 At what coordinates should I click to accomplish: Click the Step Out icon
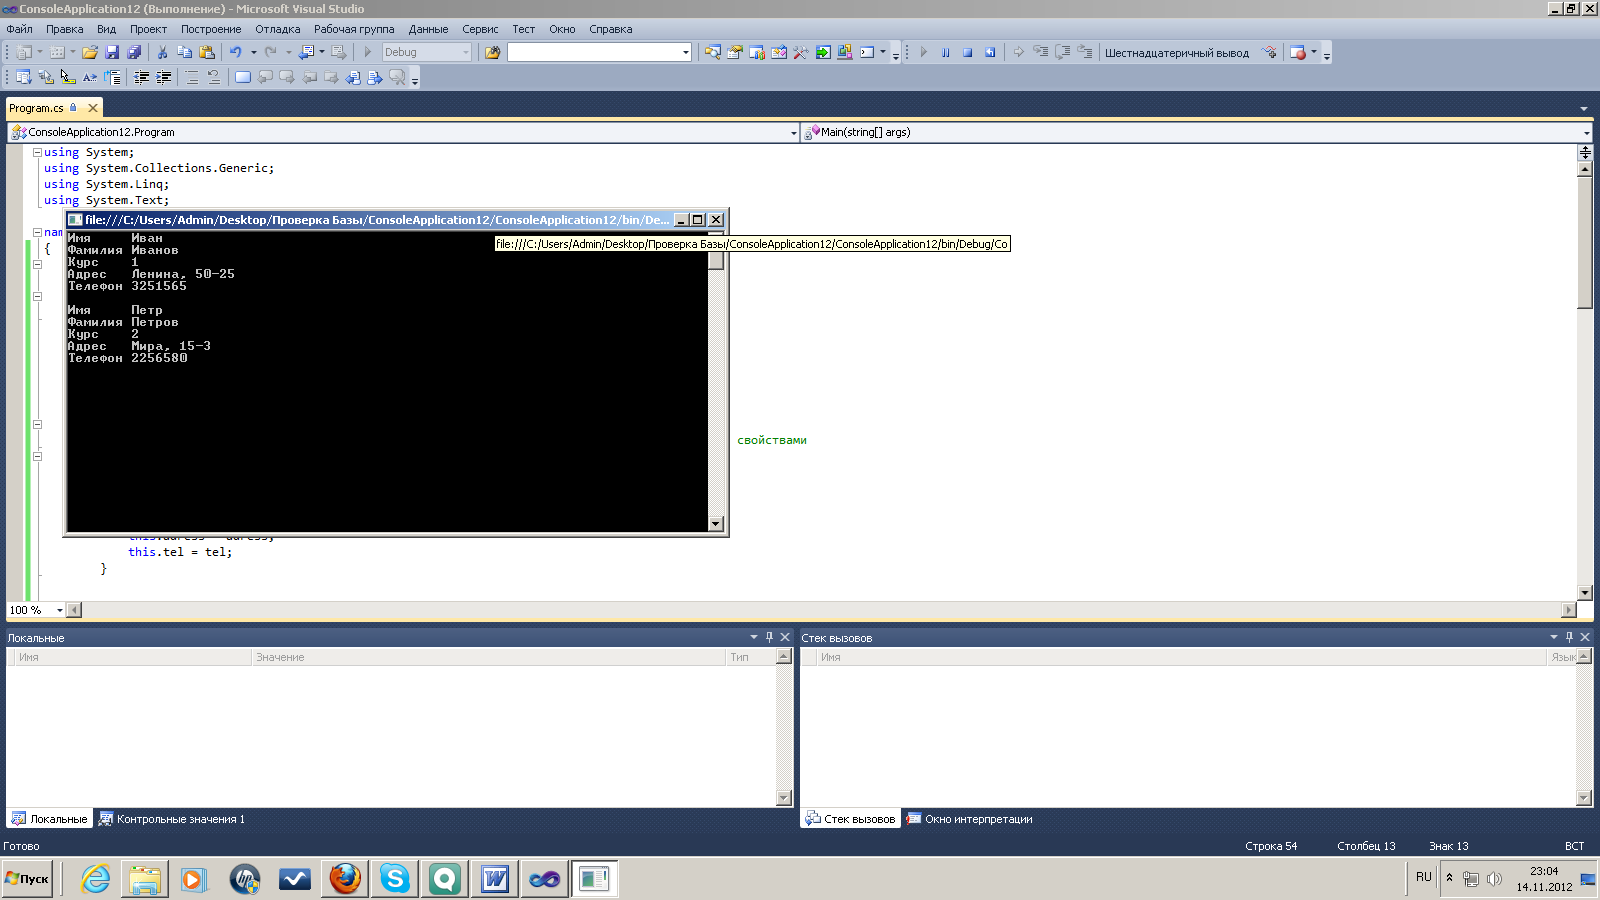coord(1085,53)
